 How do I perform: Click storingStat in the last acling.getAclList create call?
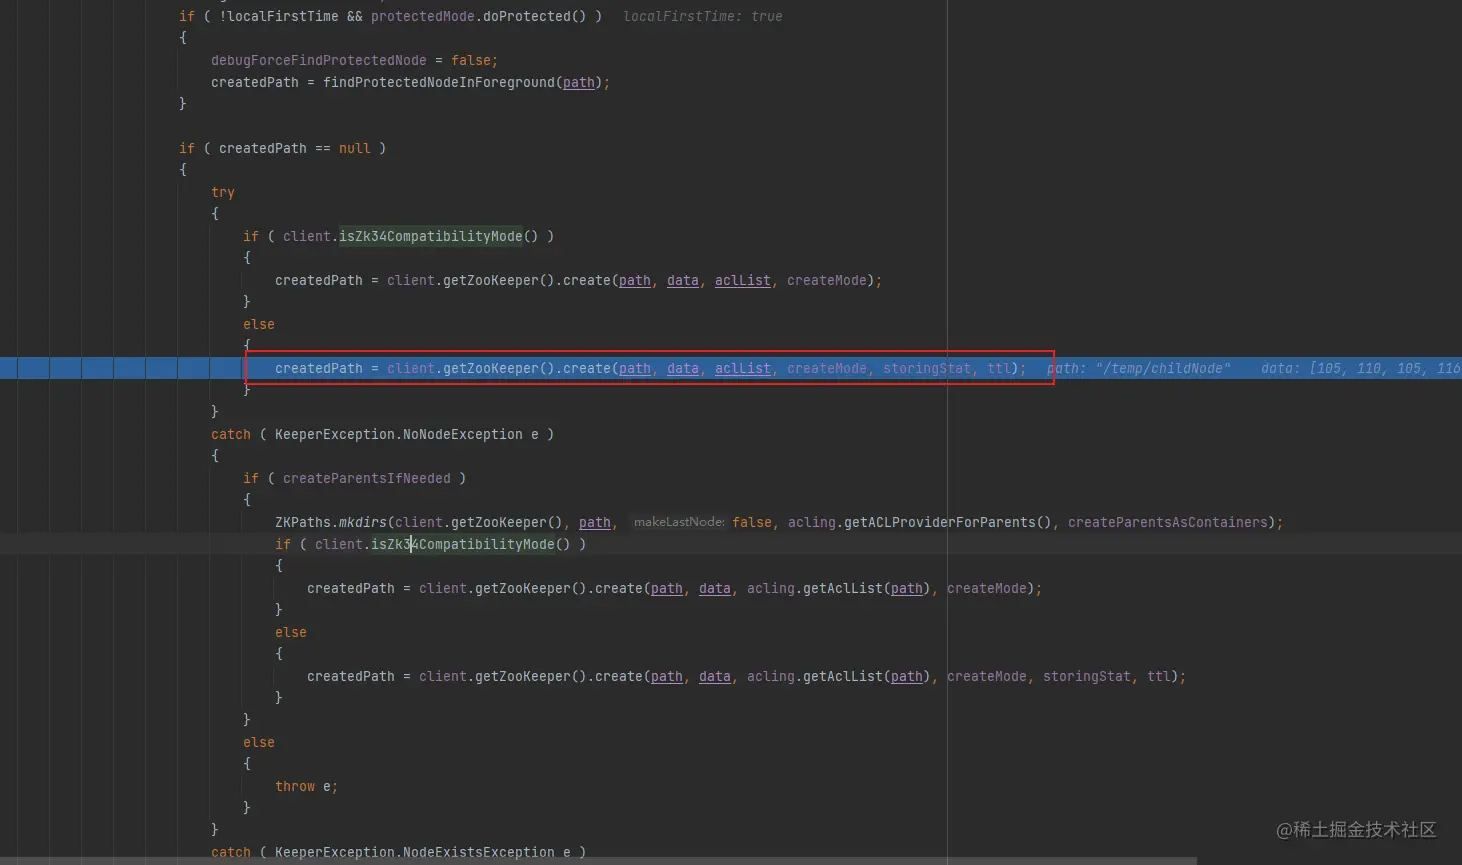click(x=1086, y=676)
